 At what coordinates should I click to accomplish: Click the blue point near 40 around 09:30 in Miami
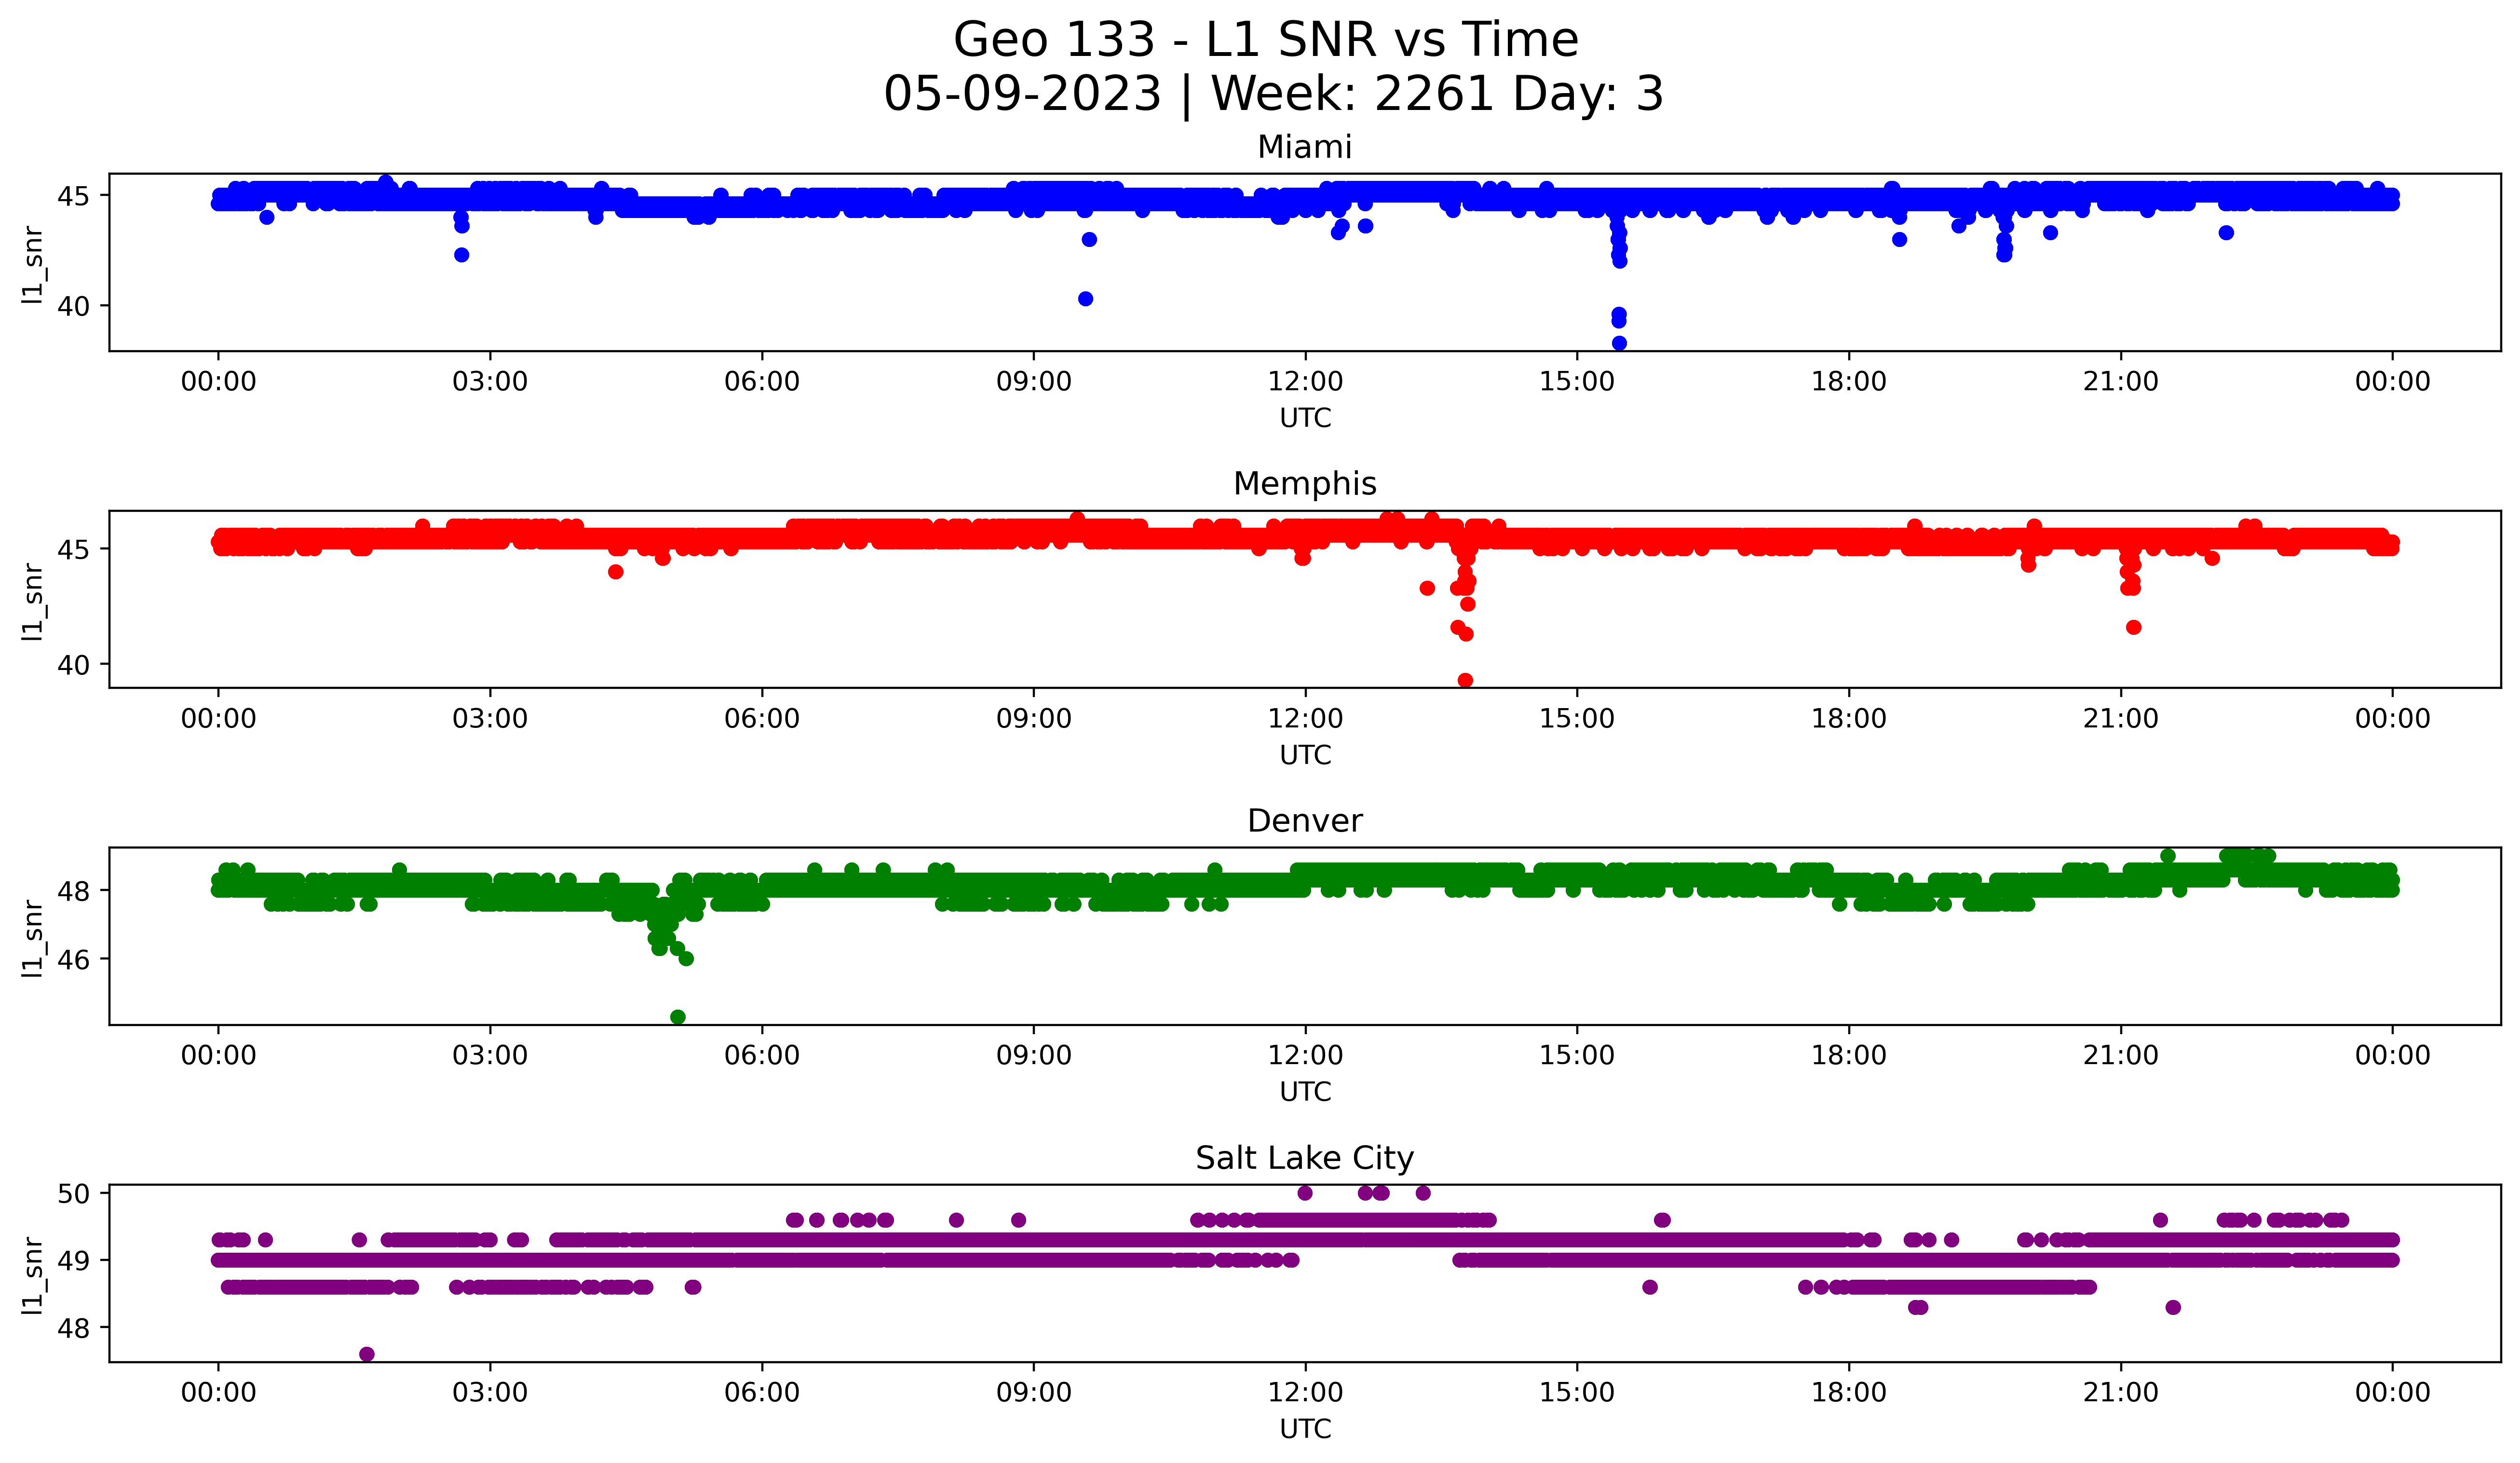(x=1085, y=299)
